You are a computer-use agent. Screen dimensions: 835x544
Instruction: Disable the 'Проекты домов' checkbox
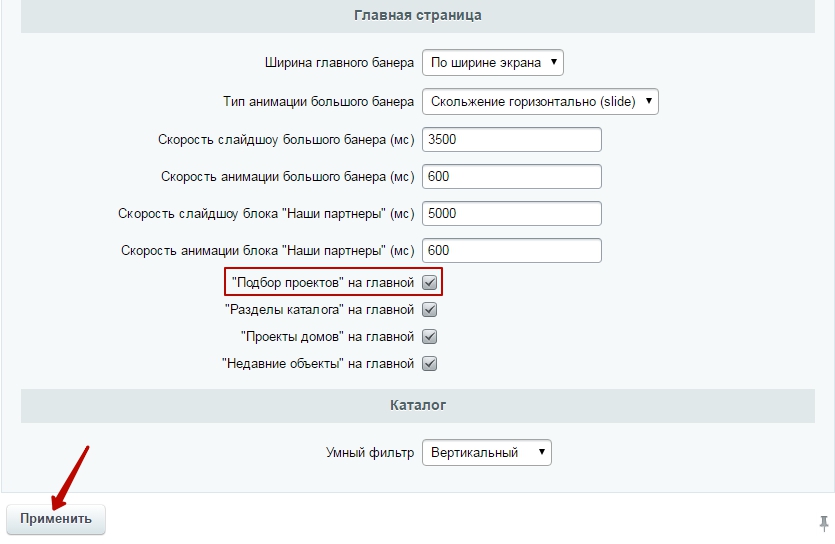tap(430, 337)
